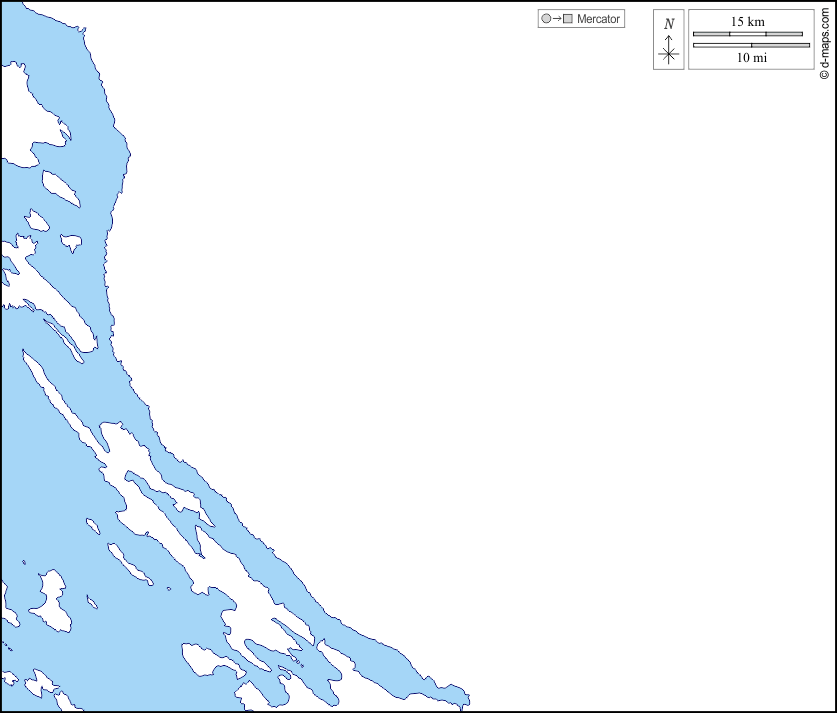837x713 pixels.
Task: Click the island at the bottom-left corner
Action: click(42, 684)
